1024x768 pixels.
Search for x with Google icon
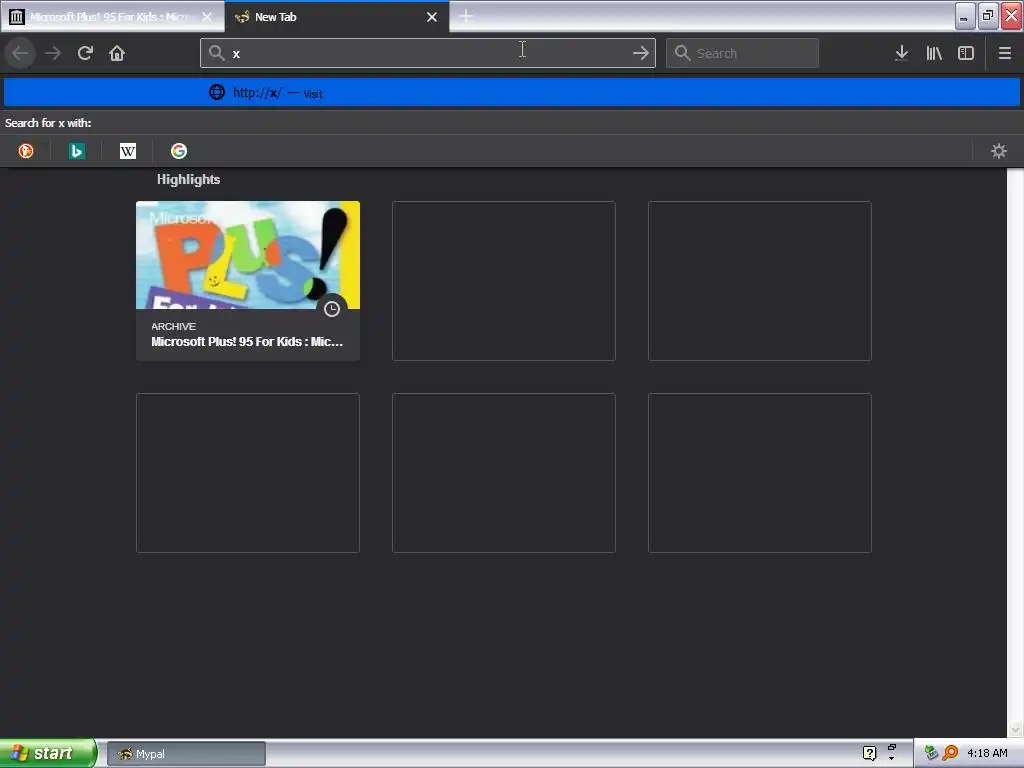(179, 152)
